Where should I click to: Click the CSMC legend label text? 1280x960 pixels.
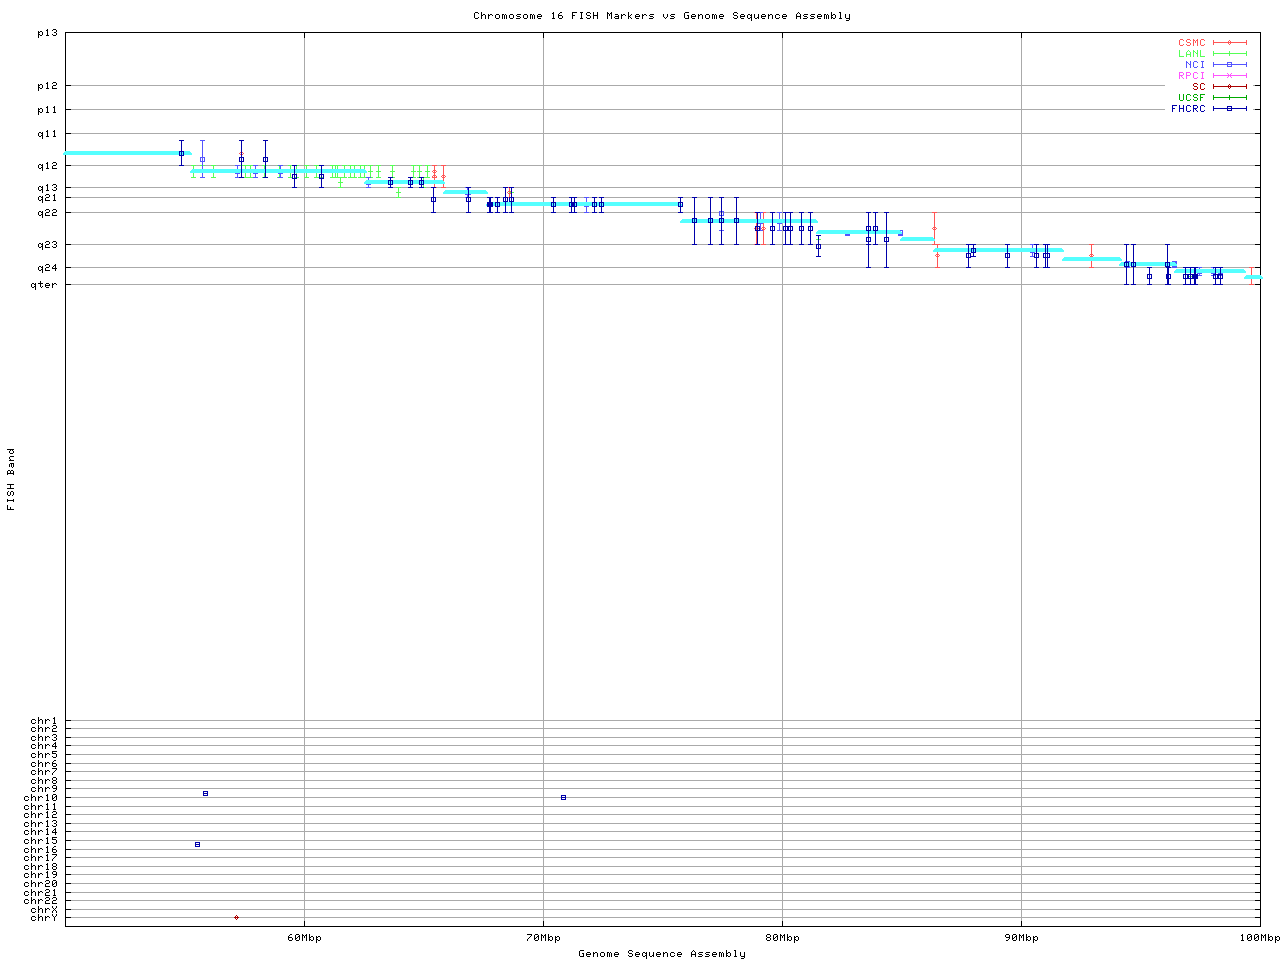click(1191, 43)
